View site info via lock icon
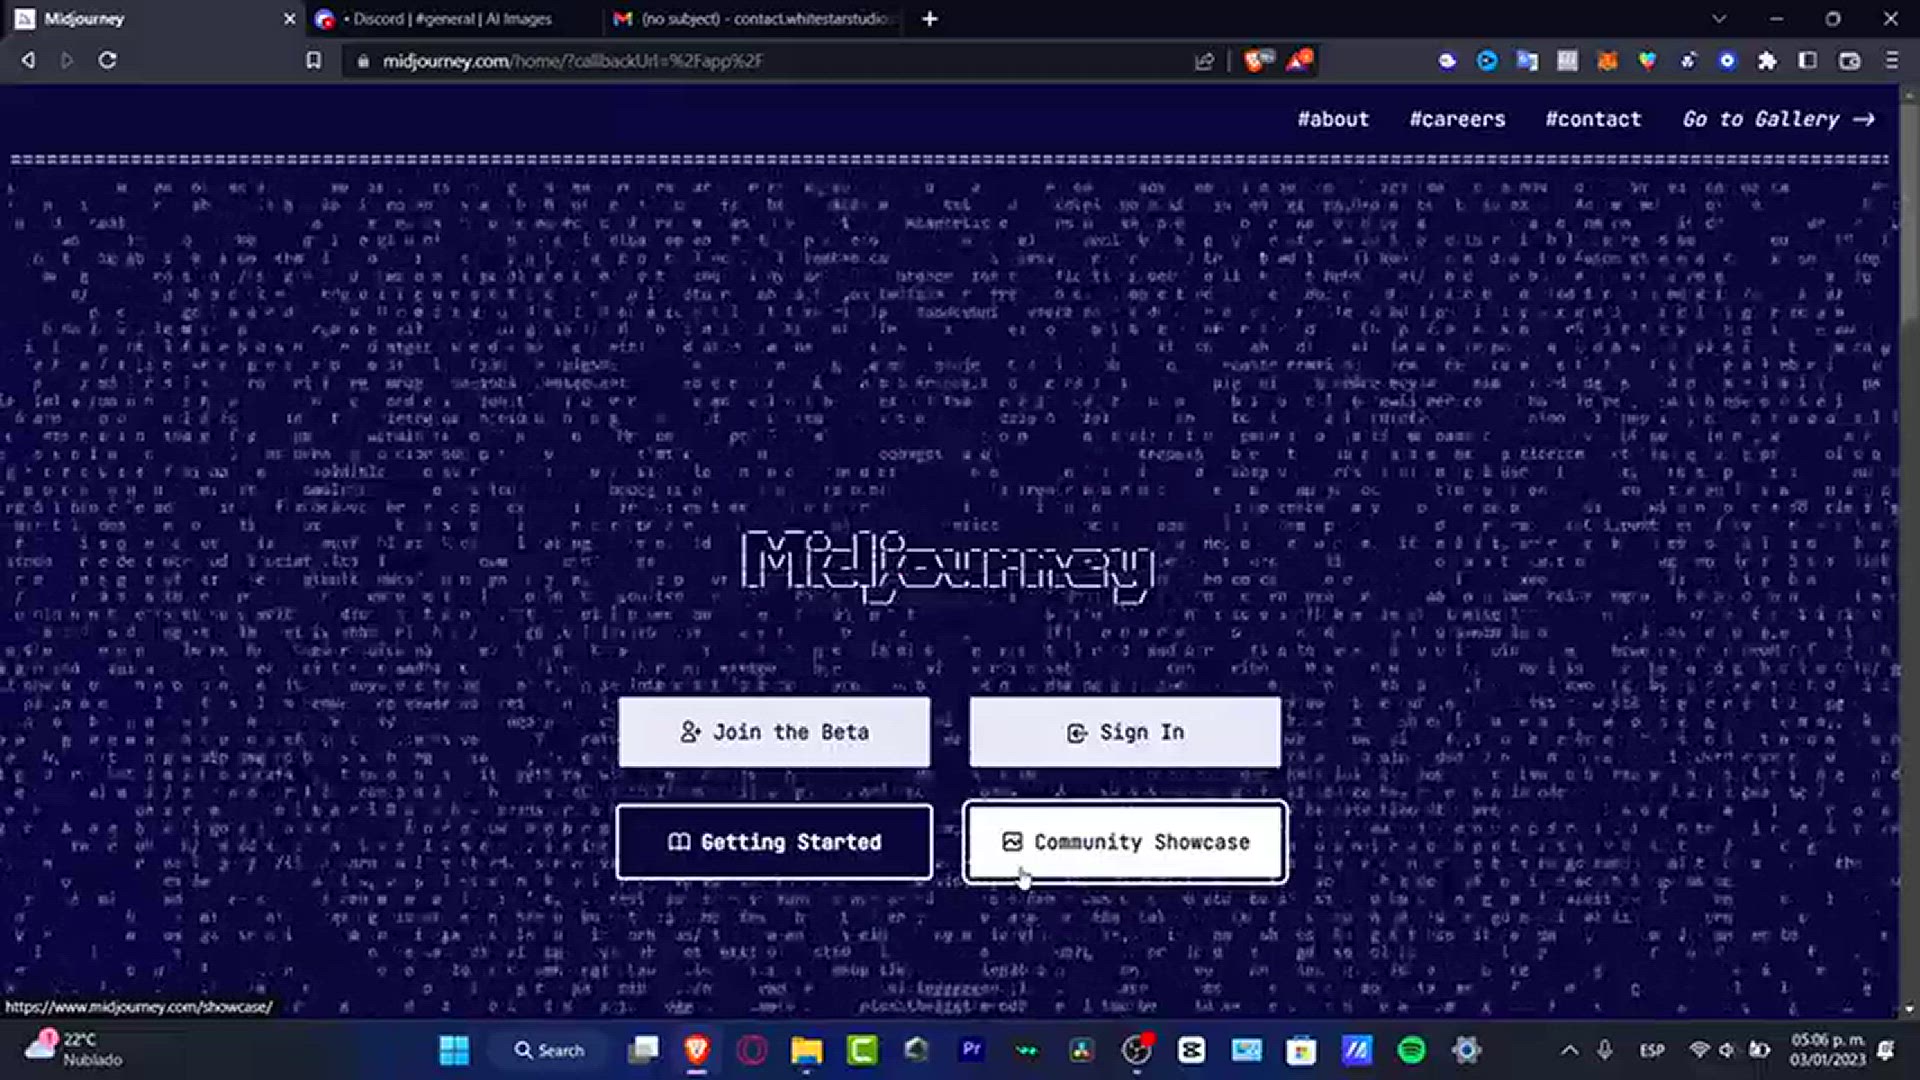Image resolution: width=1920 pixels, height=1080 pixels. tap(362, 61)
